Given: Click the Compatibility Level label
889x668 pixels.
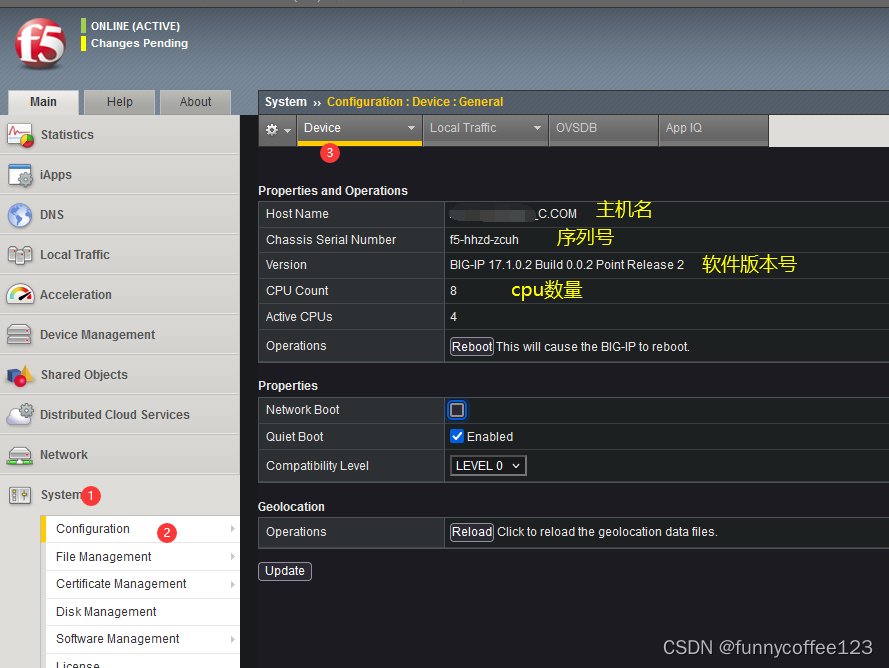Looking at the screenshot, I should (x=317, y=466).
